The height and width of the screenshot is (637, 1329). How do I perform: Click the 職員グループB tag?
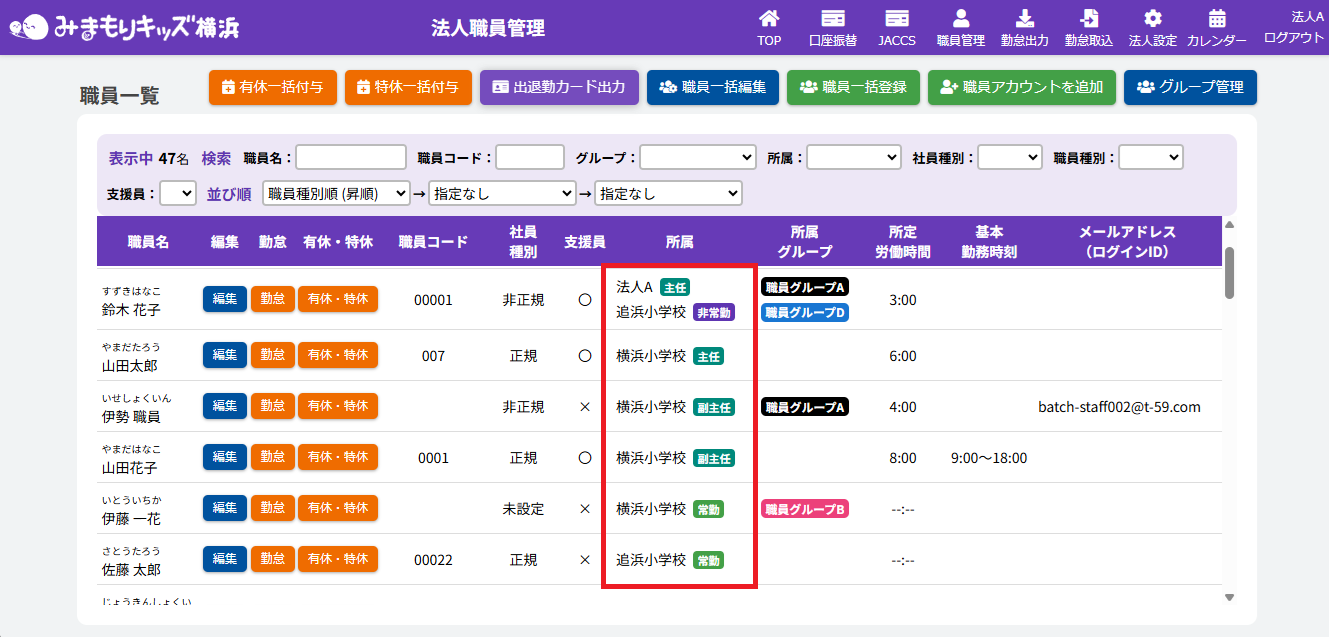[x=805, y=509]
